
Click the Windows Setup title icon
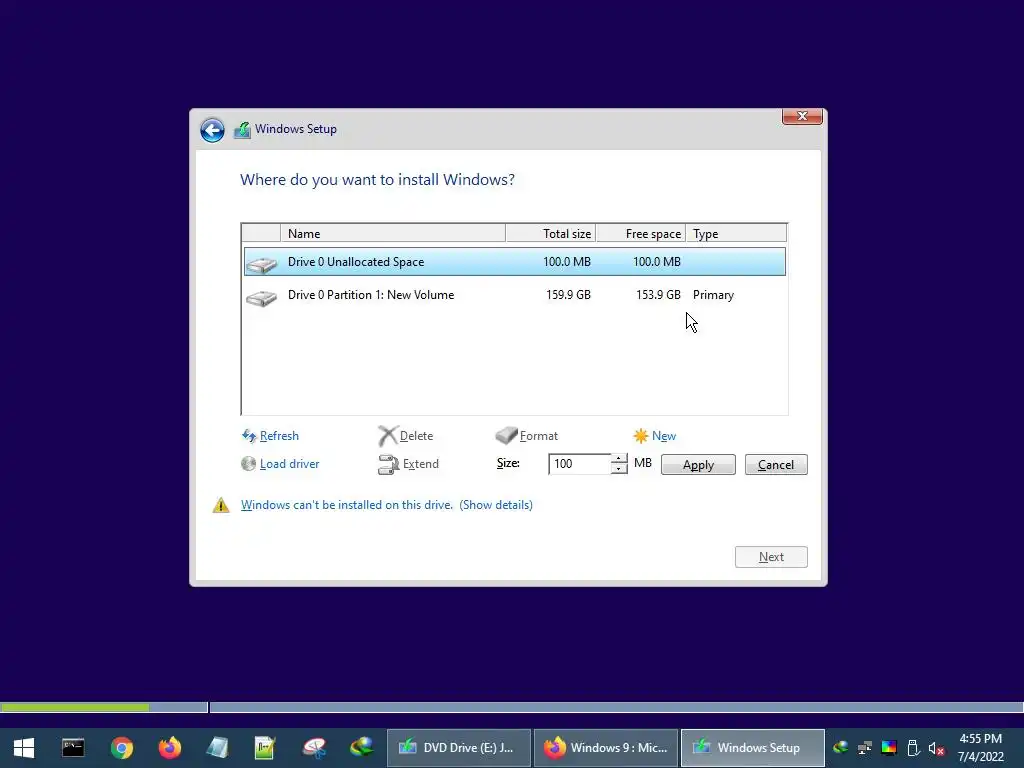[x=242, y=129]
